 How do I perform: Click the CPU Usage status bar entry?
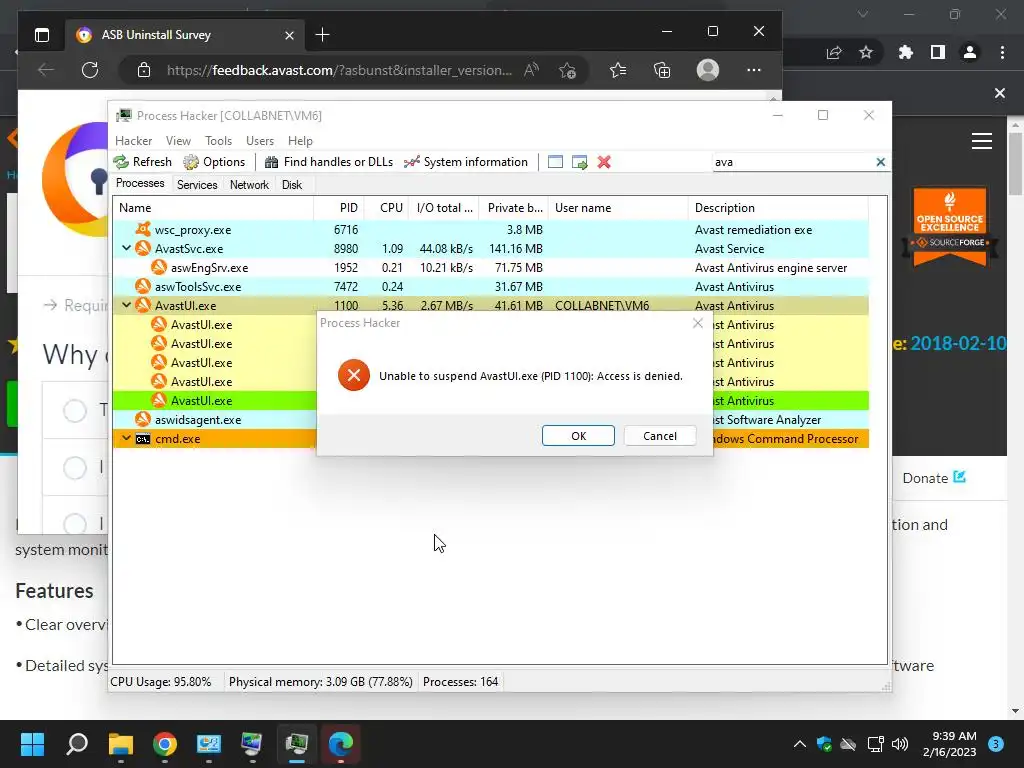tap(161, 682)
